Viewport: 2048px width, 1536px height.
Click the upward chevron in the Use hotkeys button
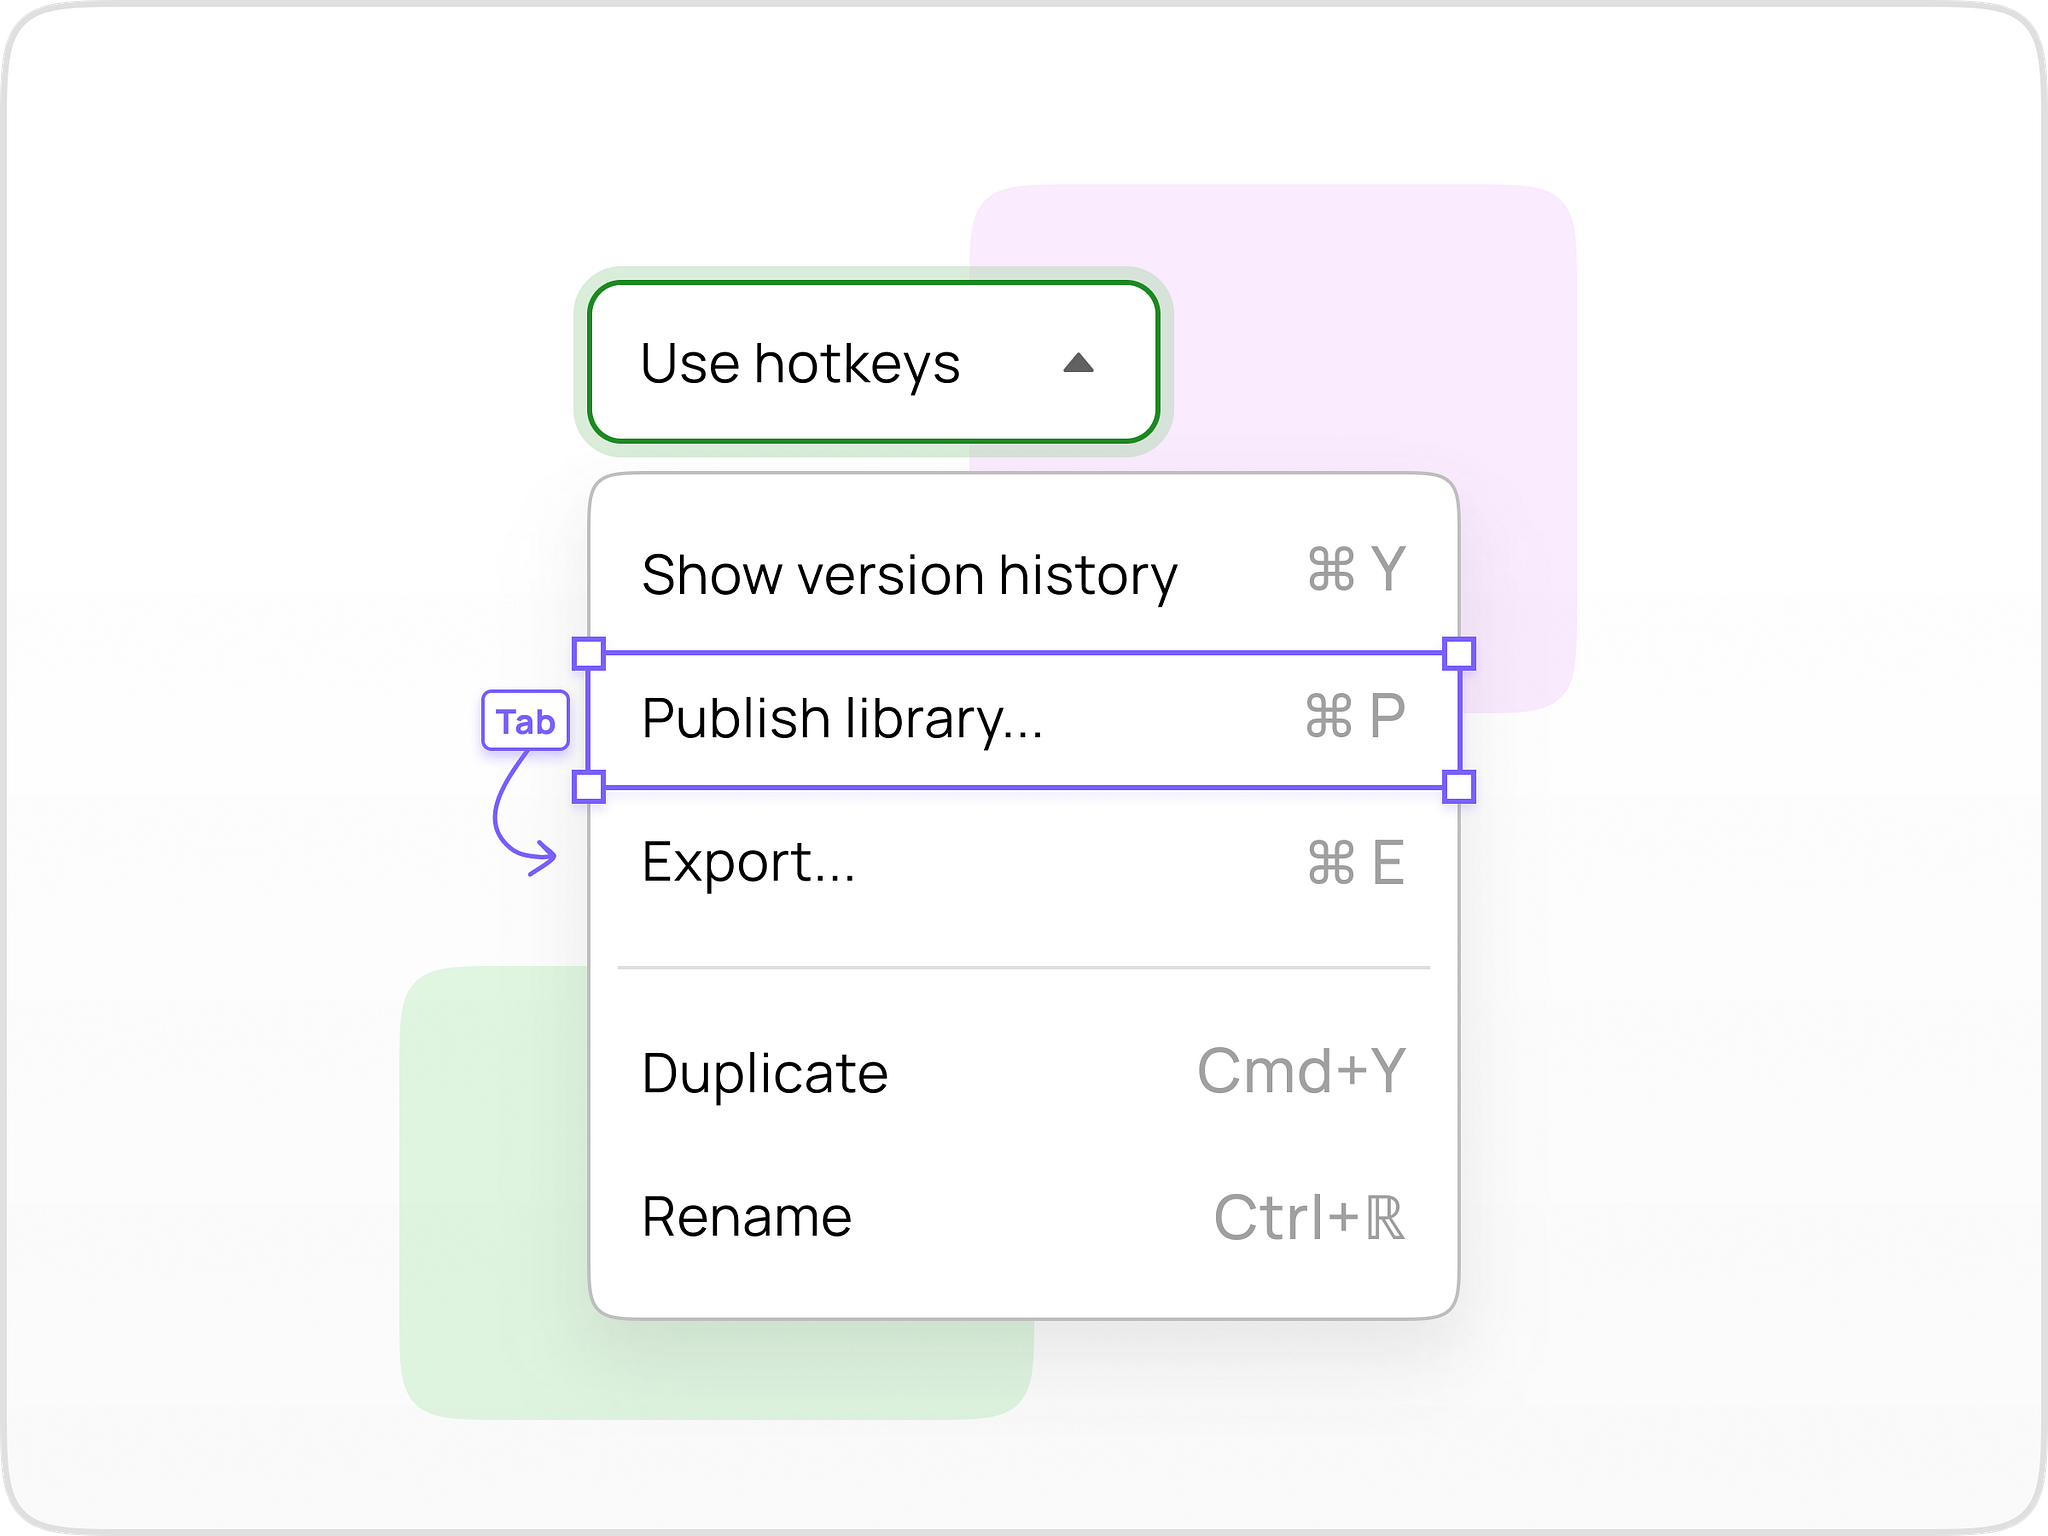click(x=1079, y=364)
